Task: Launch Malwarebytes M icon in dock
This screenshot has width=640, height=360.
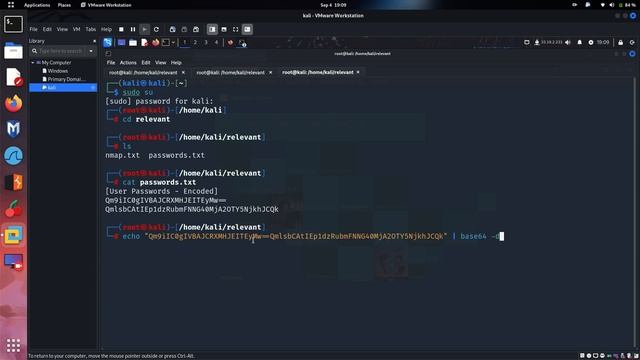Action: 13,129
